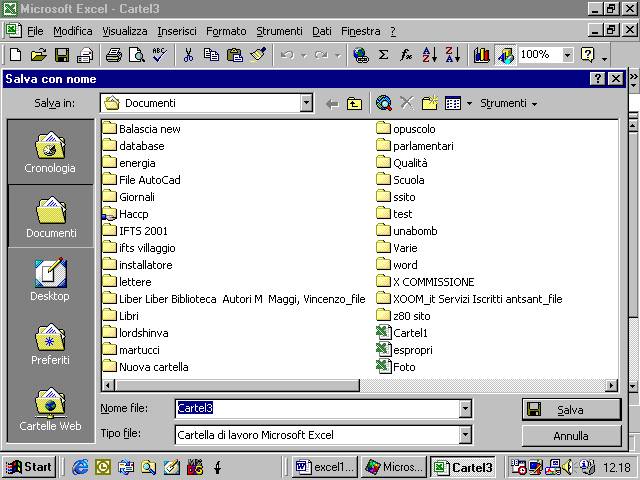This screenshot has height=480, width=640.
Task: Open Print Preview from the toolbar
Action: point(137,55)
